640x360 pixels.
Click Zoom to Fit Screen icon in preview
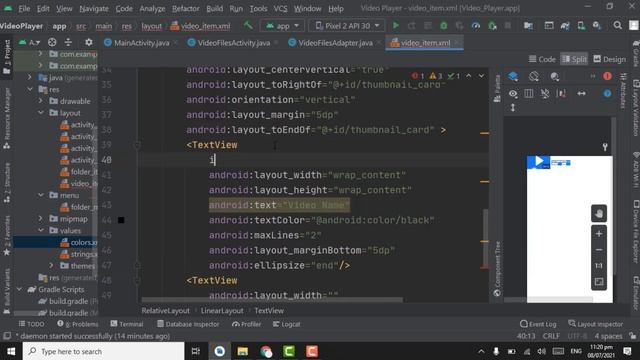[599, 282]
